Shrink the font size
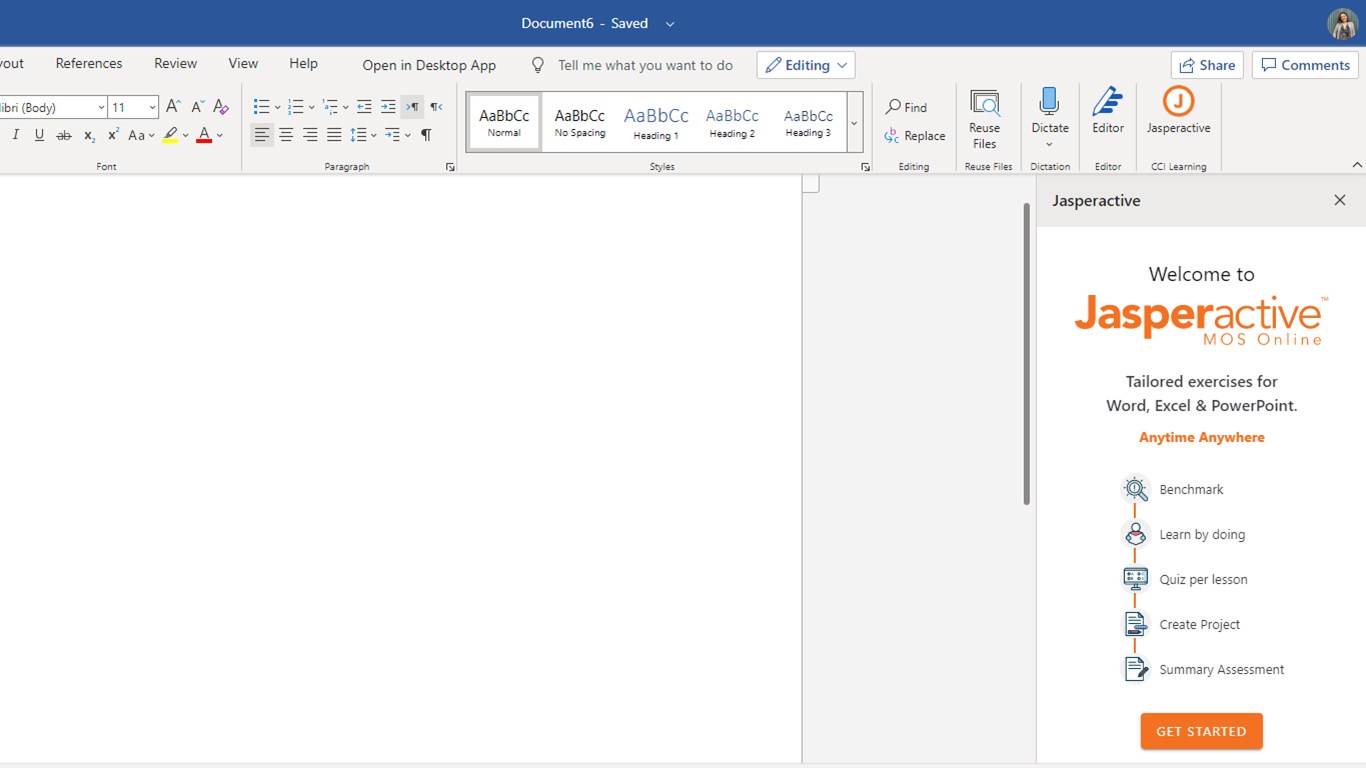The image size is (1366, 768). (x=197, y=107)
